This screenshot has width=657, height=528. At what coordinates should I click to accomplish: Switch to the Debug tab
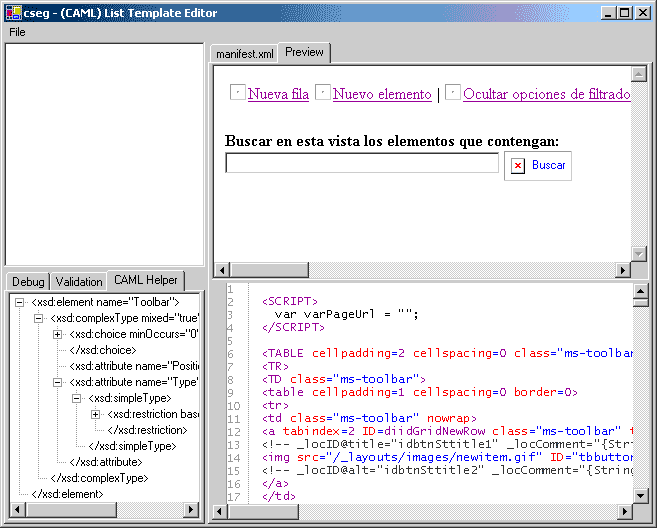(28, 282)
